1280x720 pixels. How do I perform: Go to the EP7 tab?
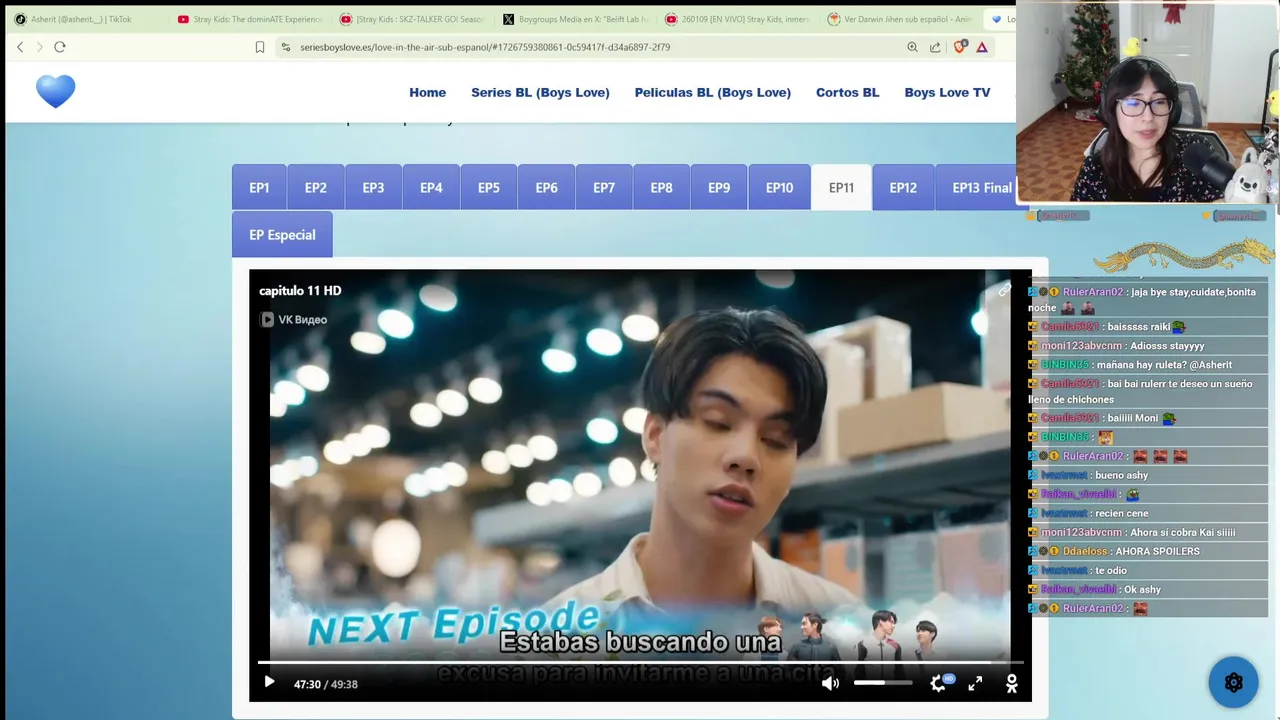click(604, 187)
